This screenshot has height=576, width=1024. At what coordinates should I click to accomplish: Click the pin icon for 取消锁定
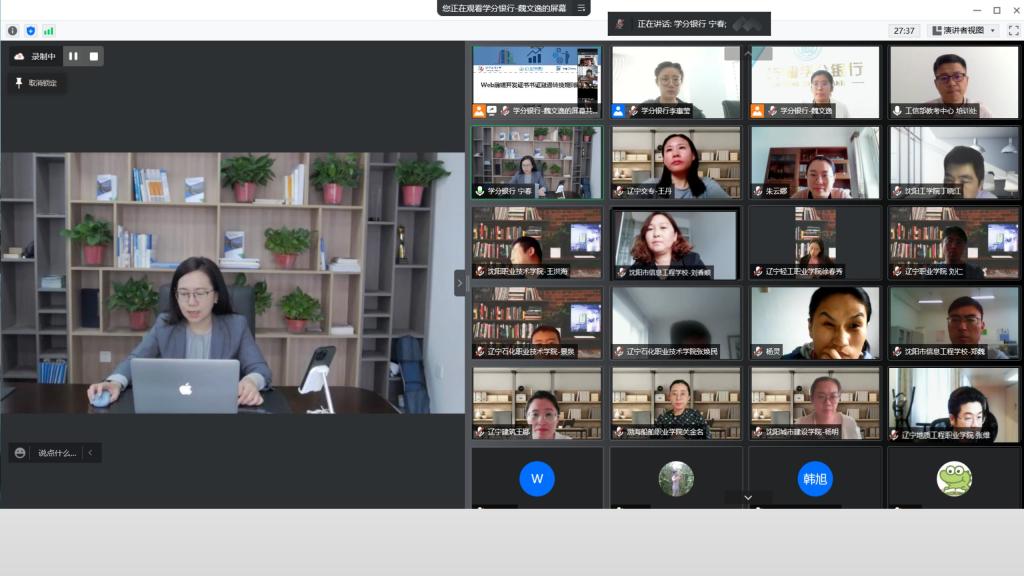(19, 83)
